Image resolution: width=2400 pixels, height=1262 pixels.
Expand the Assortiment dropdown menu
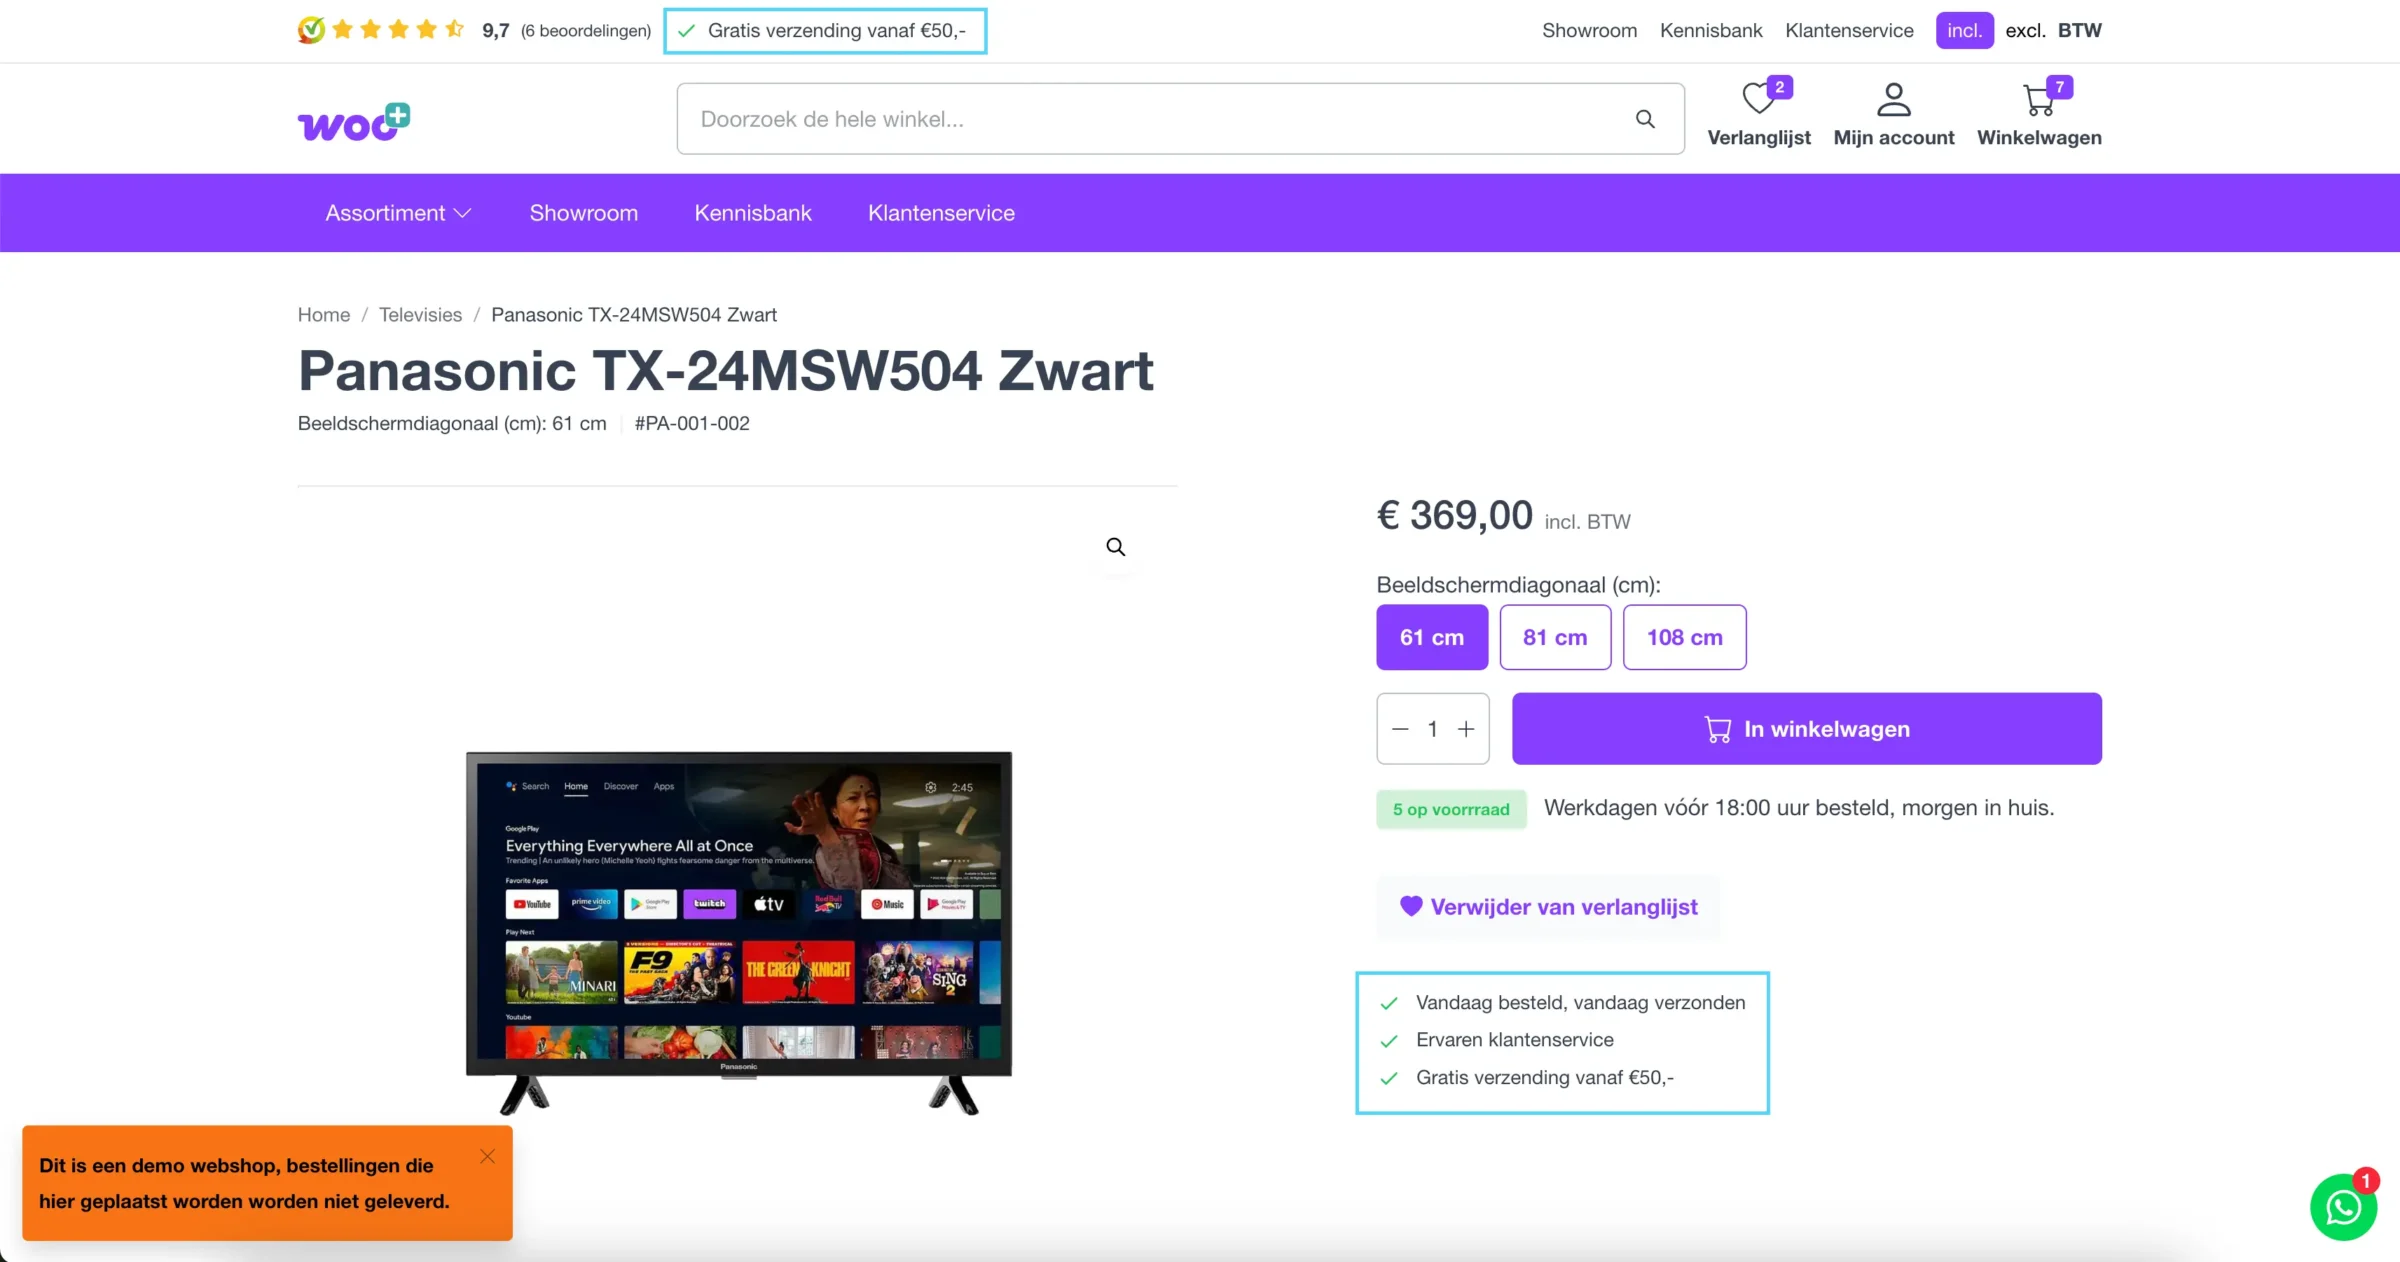pyautogui.click(x=398, y=213)
